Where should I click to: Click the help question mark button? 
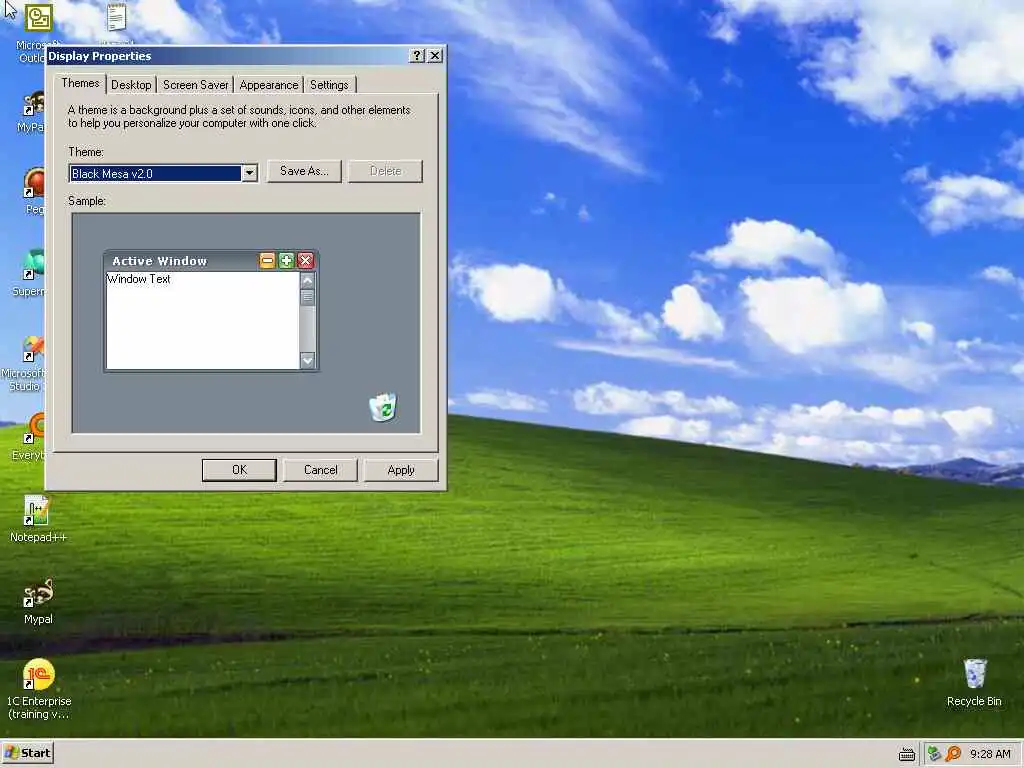417,56
